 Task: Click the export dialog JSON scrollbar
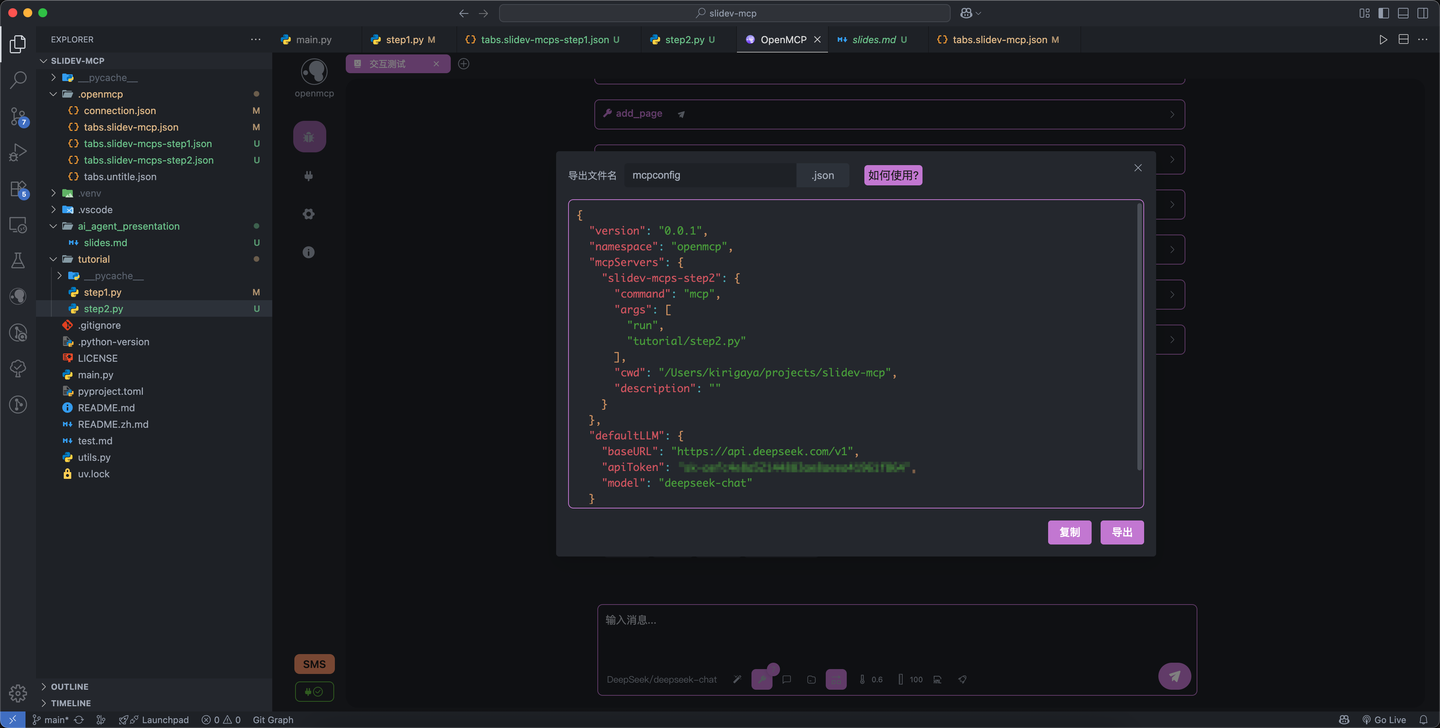point(1139,338)
